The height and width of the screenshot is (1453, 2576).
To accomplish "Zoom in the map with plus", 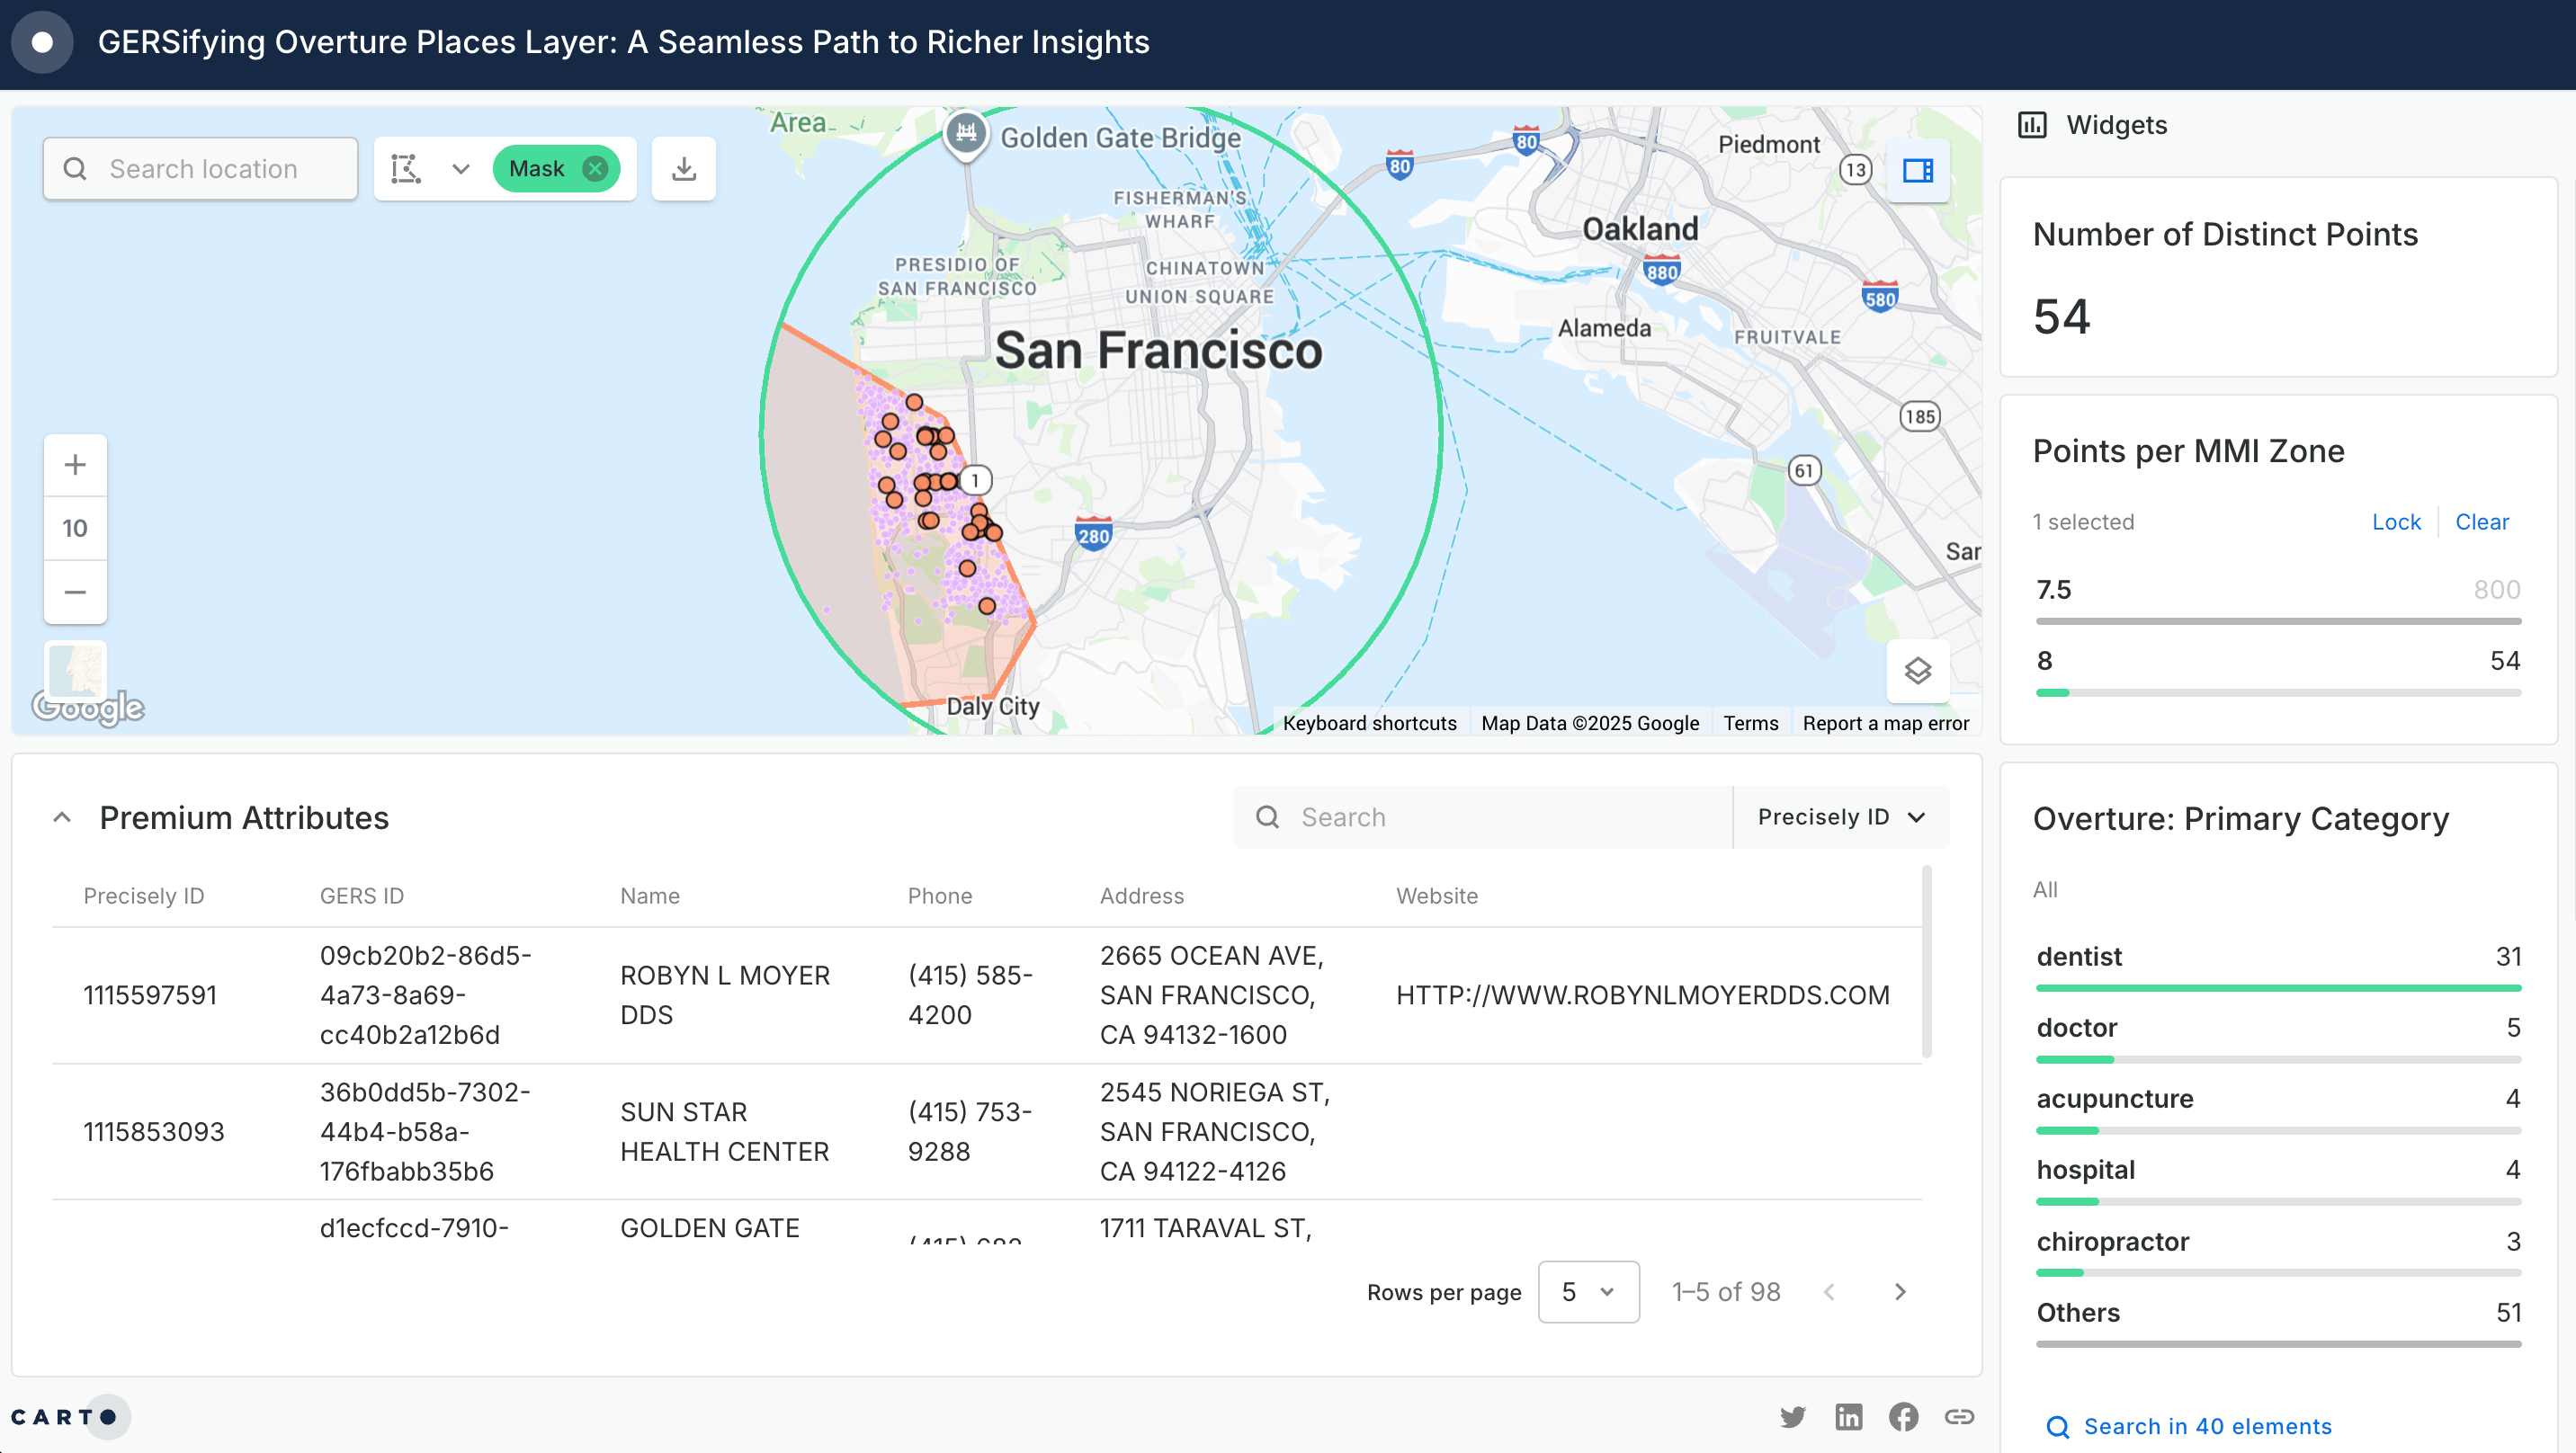I will click(x=75, y=465).
